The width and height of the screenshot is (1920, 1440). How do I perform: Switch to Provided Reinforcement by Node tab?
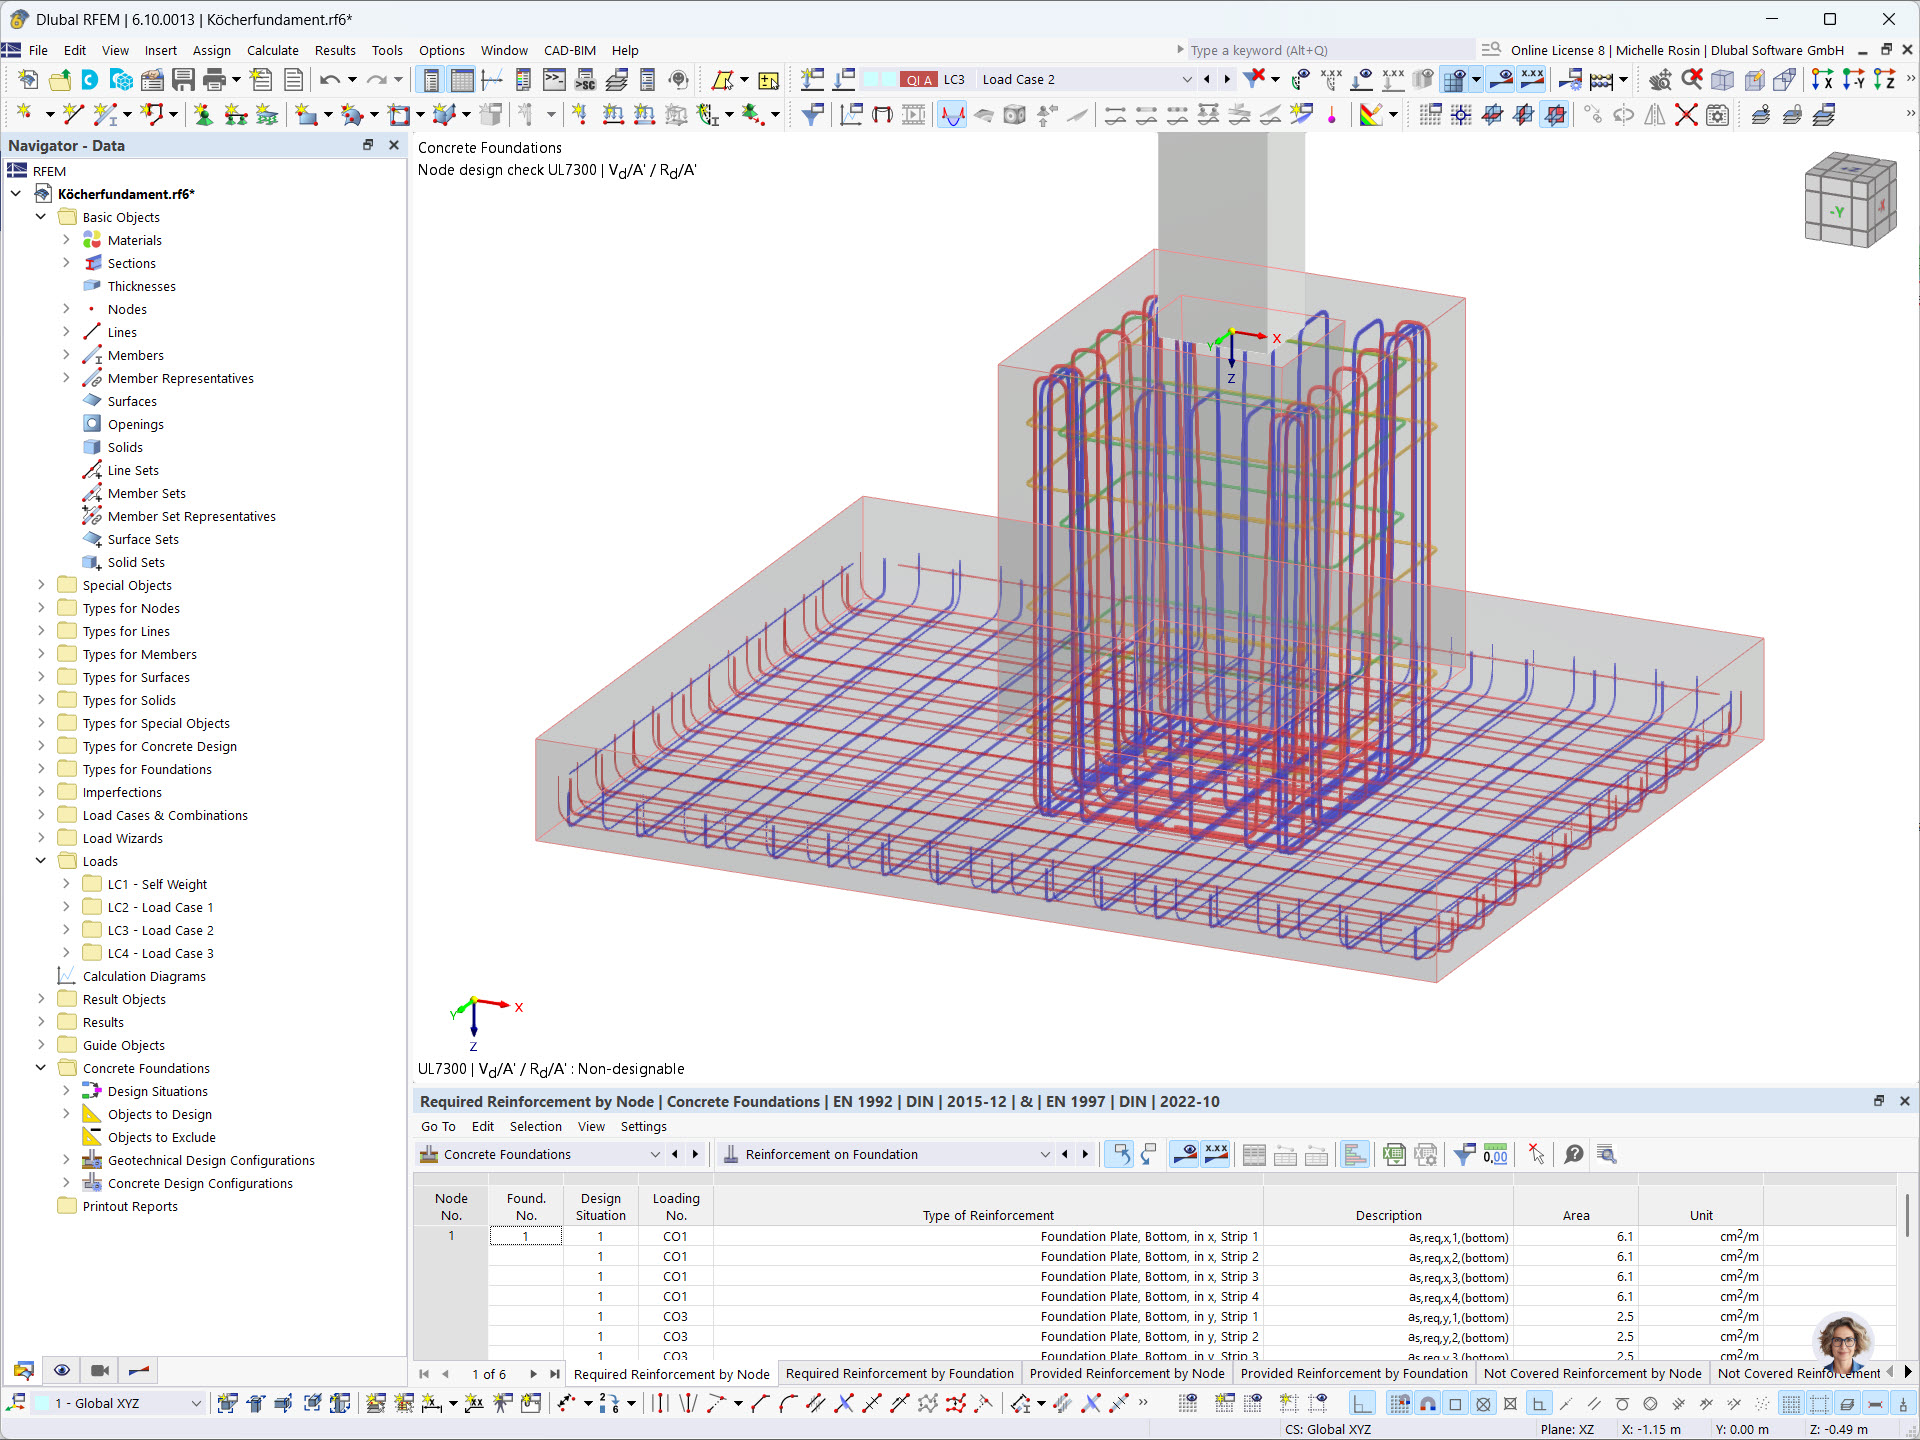coord(1126,1373)
